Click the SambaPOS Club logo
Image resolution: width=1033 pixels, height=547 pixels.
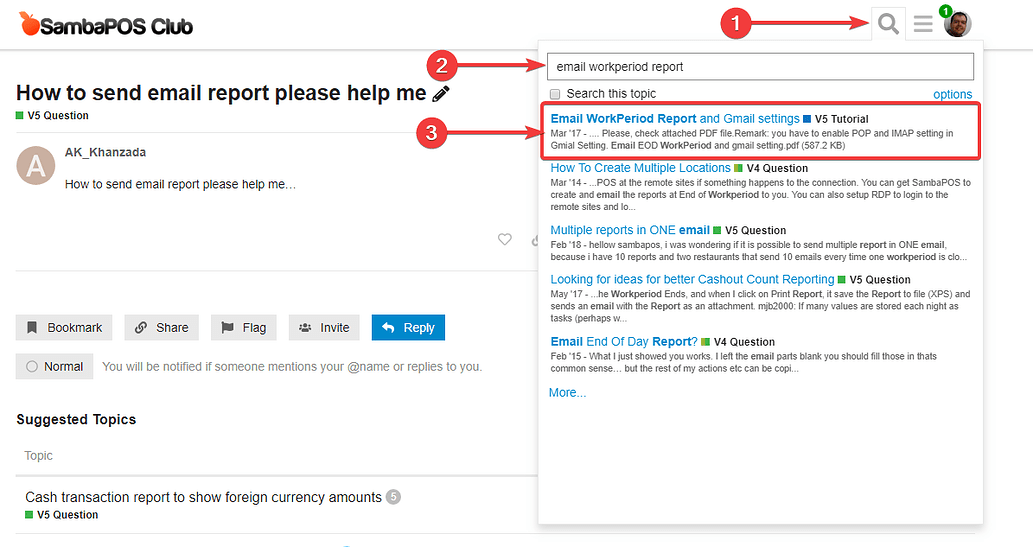click(x=106, y=25)
